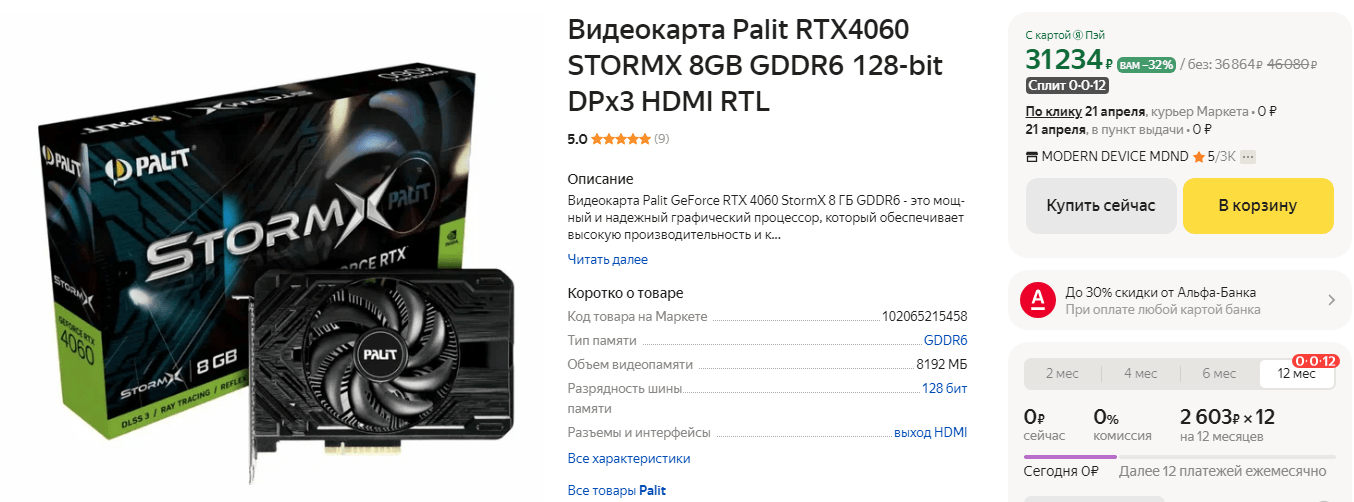Open the GDDR6 memory type link
This screenshot has width=1354, height=502.
pos(945,341)
